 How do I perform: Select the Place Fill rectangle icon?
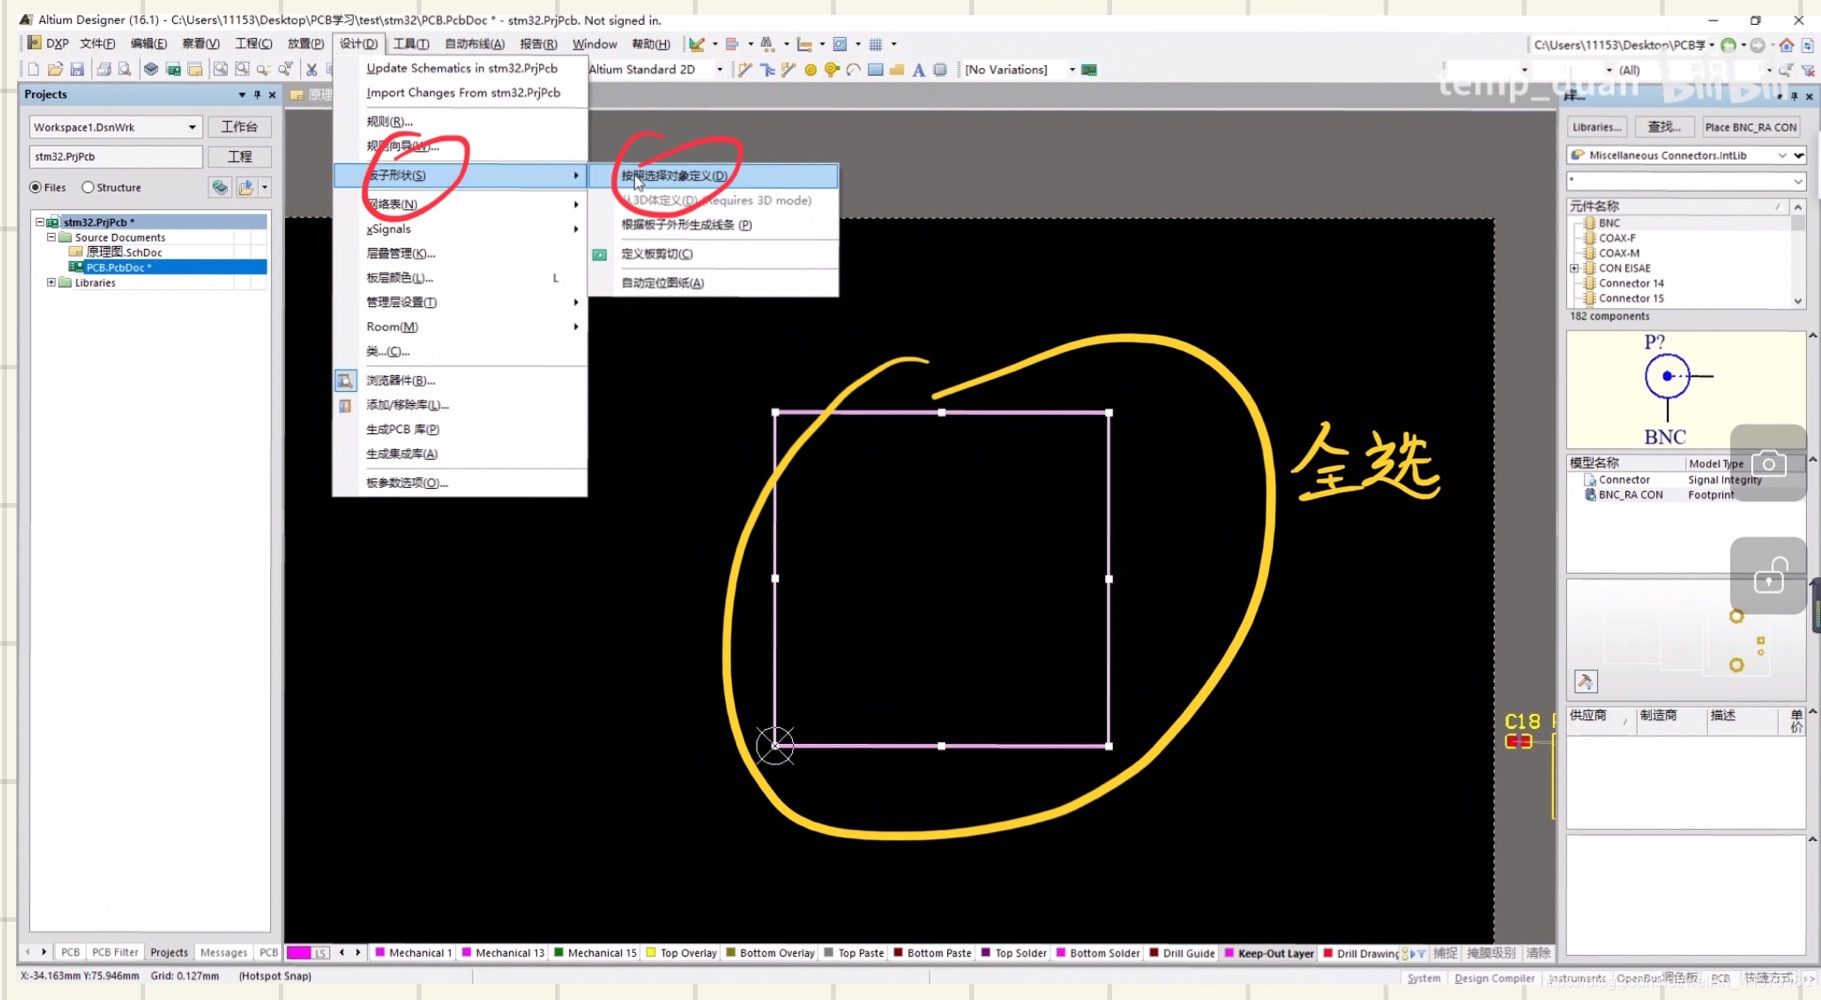click(875, 70)
